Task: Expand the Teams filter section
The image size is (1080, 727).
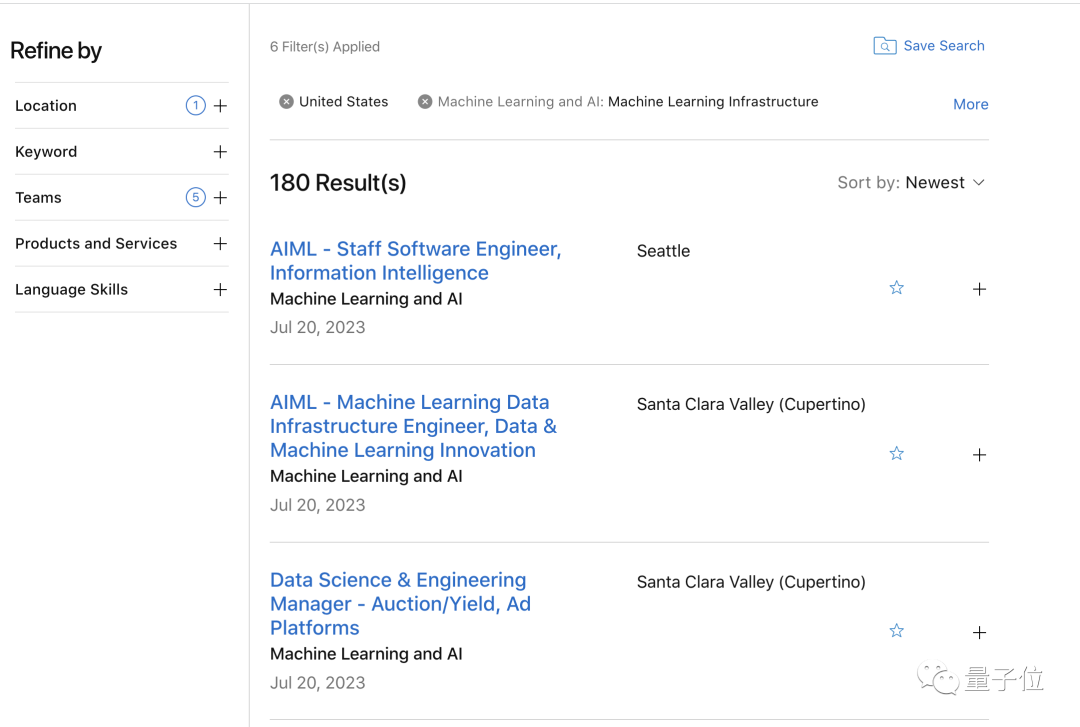Action: coord(220,198)
